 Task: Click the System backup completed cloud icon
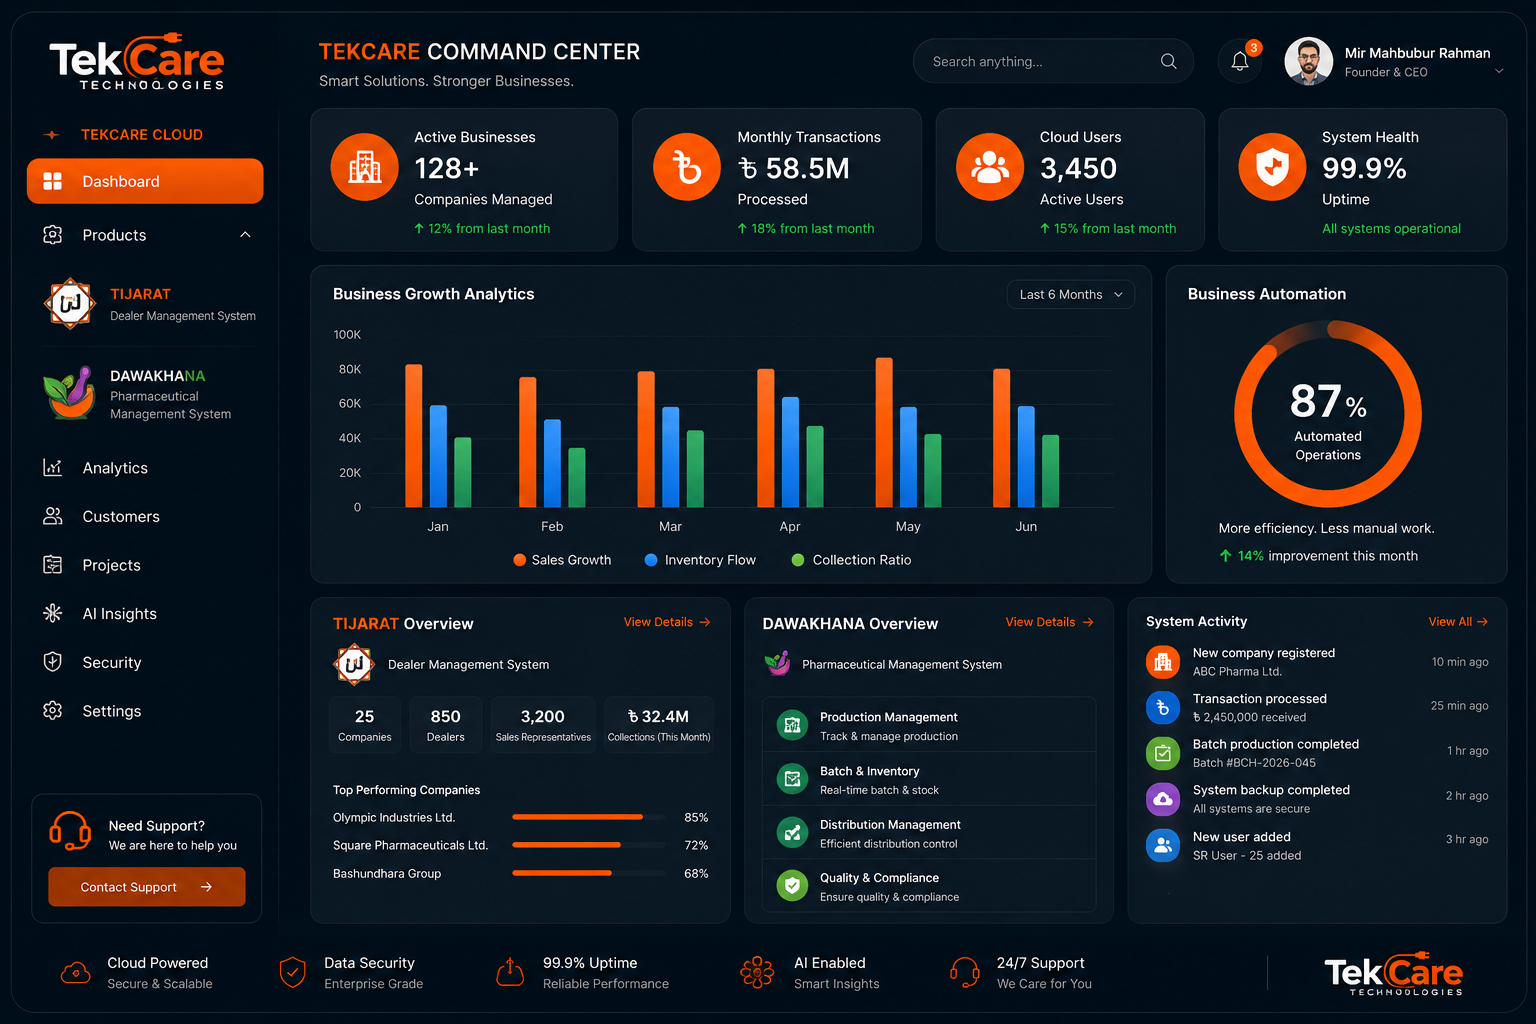click(1162, 799)
